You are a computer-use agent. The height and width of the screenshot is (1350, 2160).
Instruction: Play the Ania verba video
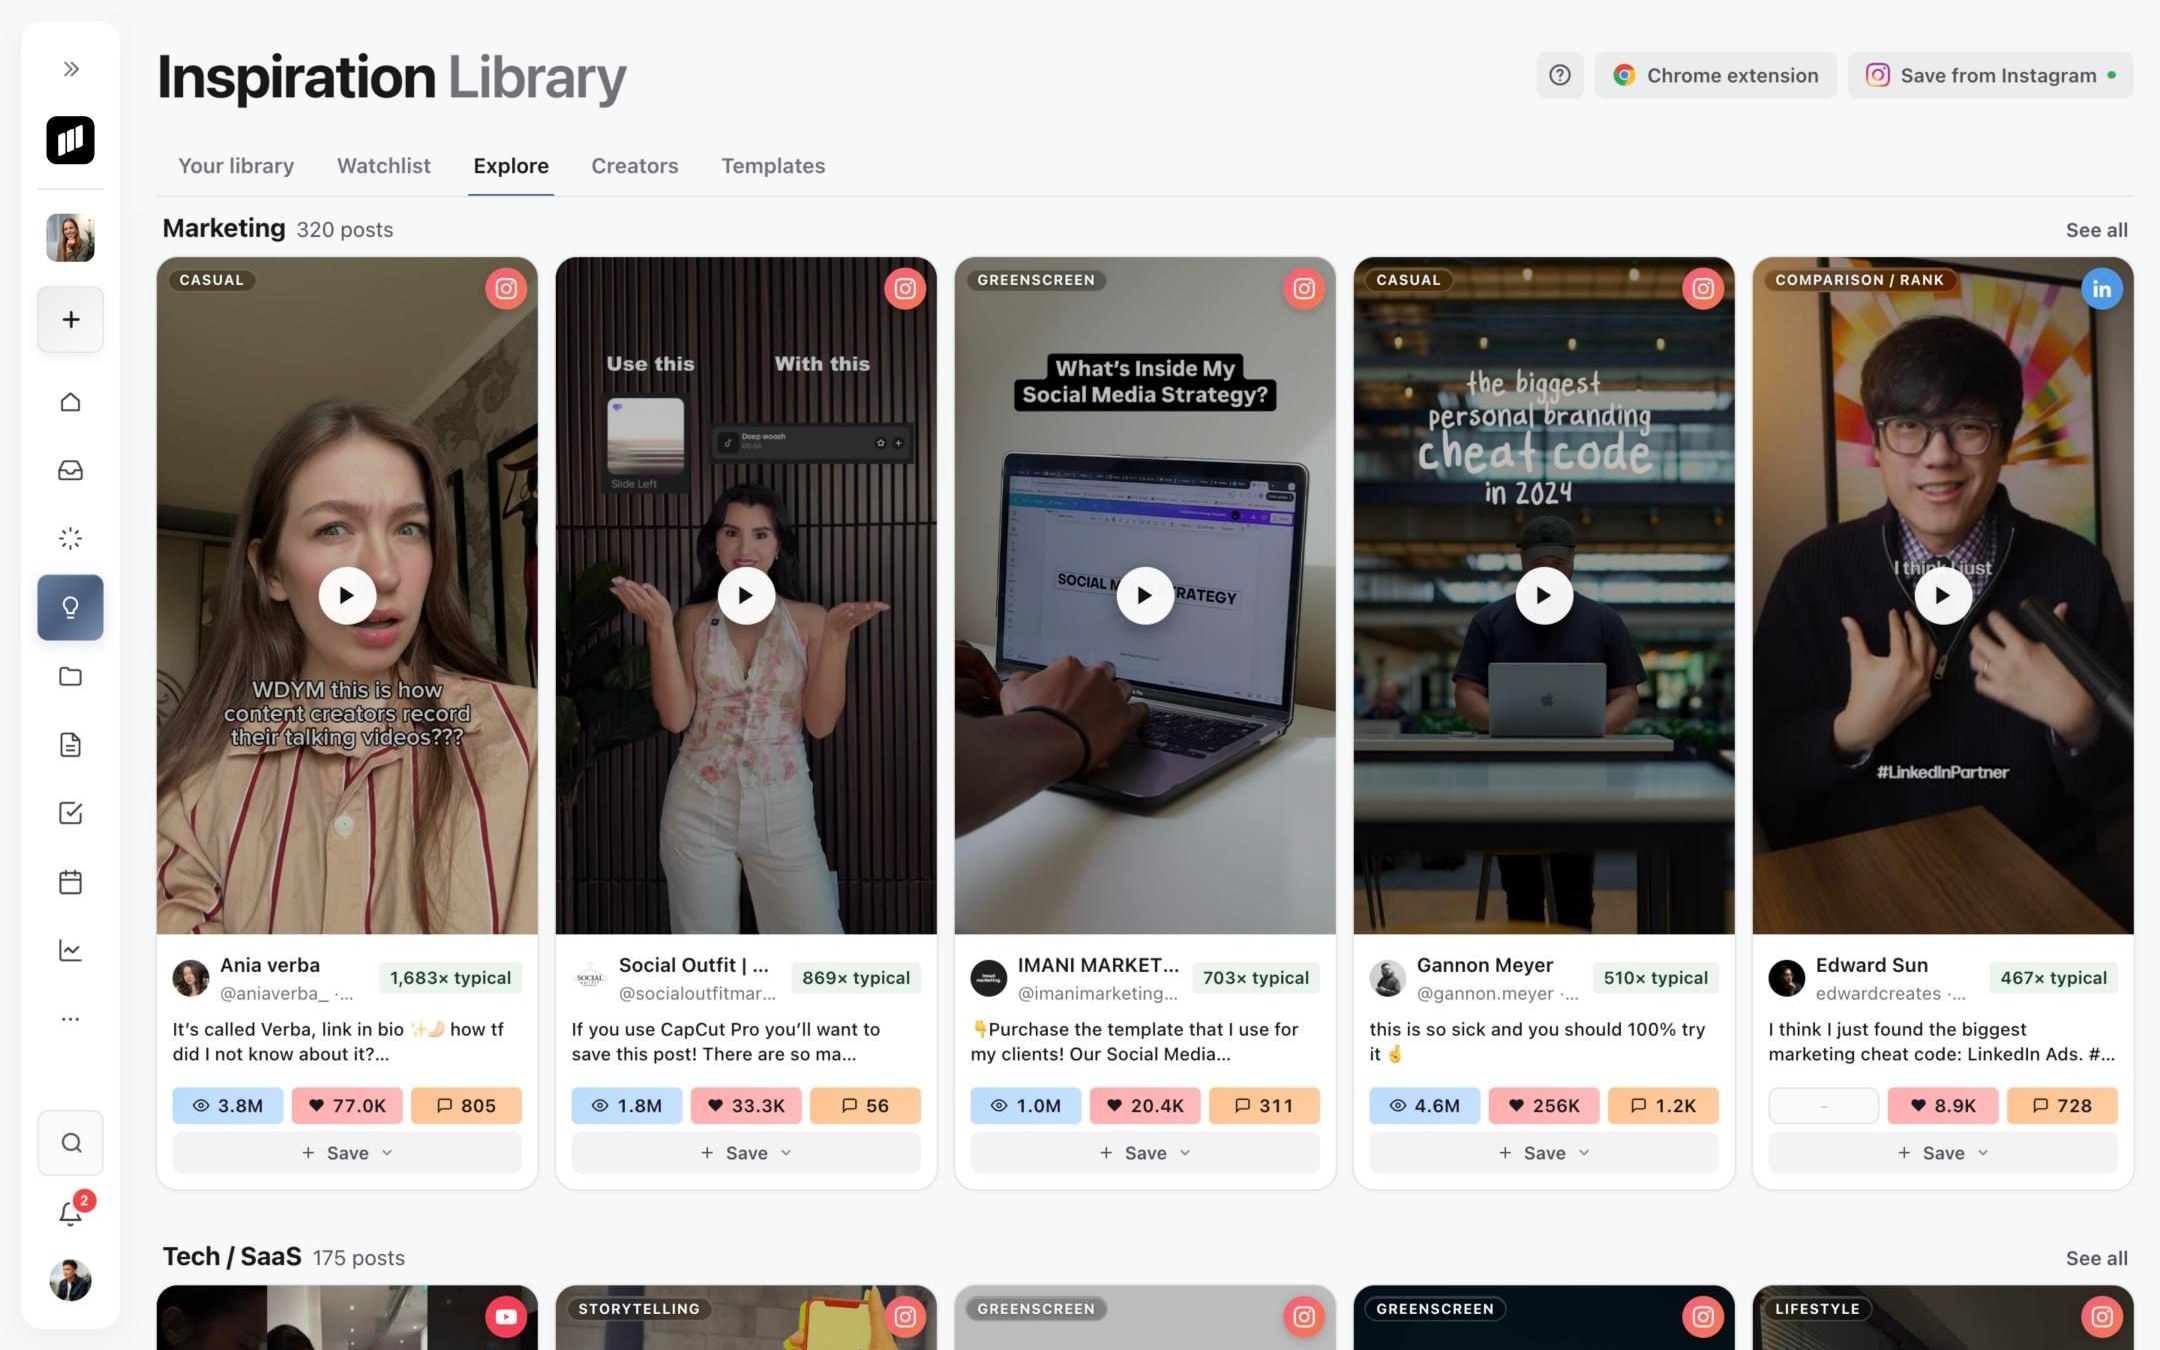pyautogui.click(x=347, y=596)
